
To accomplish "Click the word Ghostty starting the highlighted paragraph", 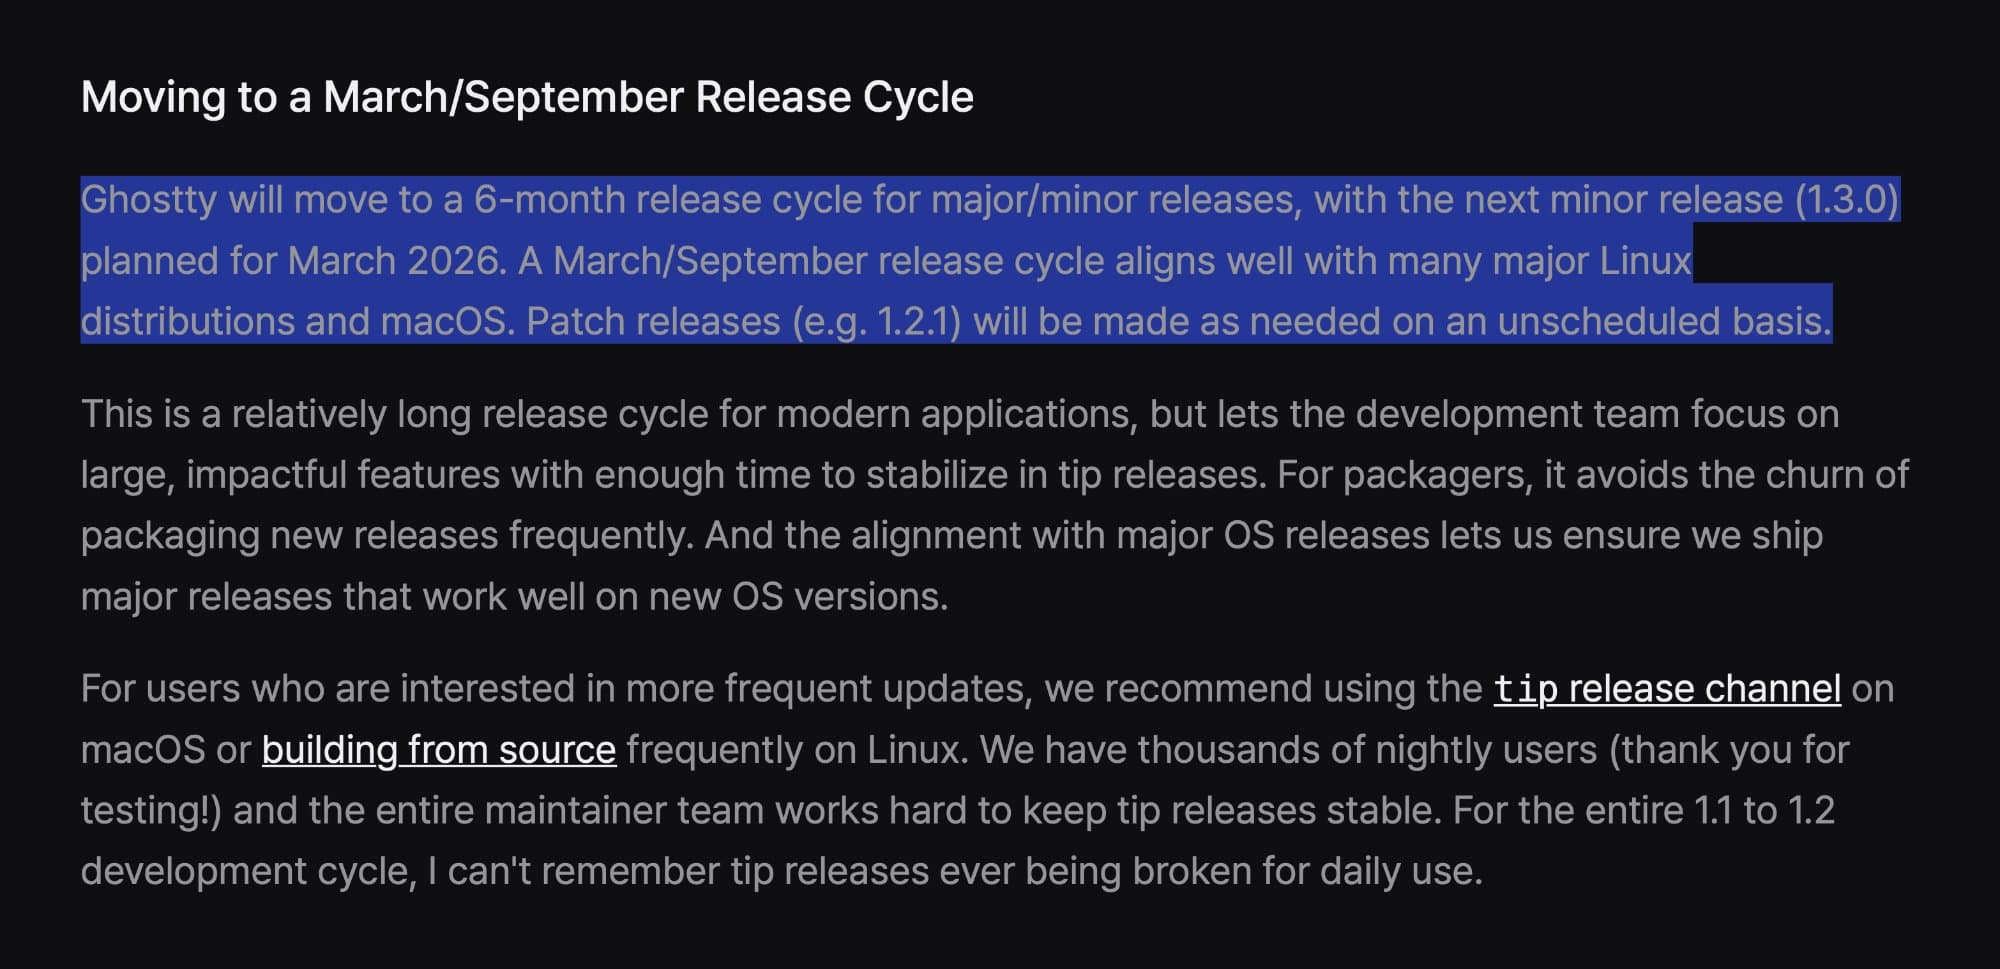I will tap(148, 200).
